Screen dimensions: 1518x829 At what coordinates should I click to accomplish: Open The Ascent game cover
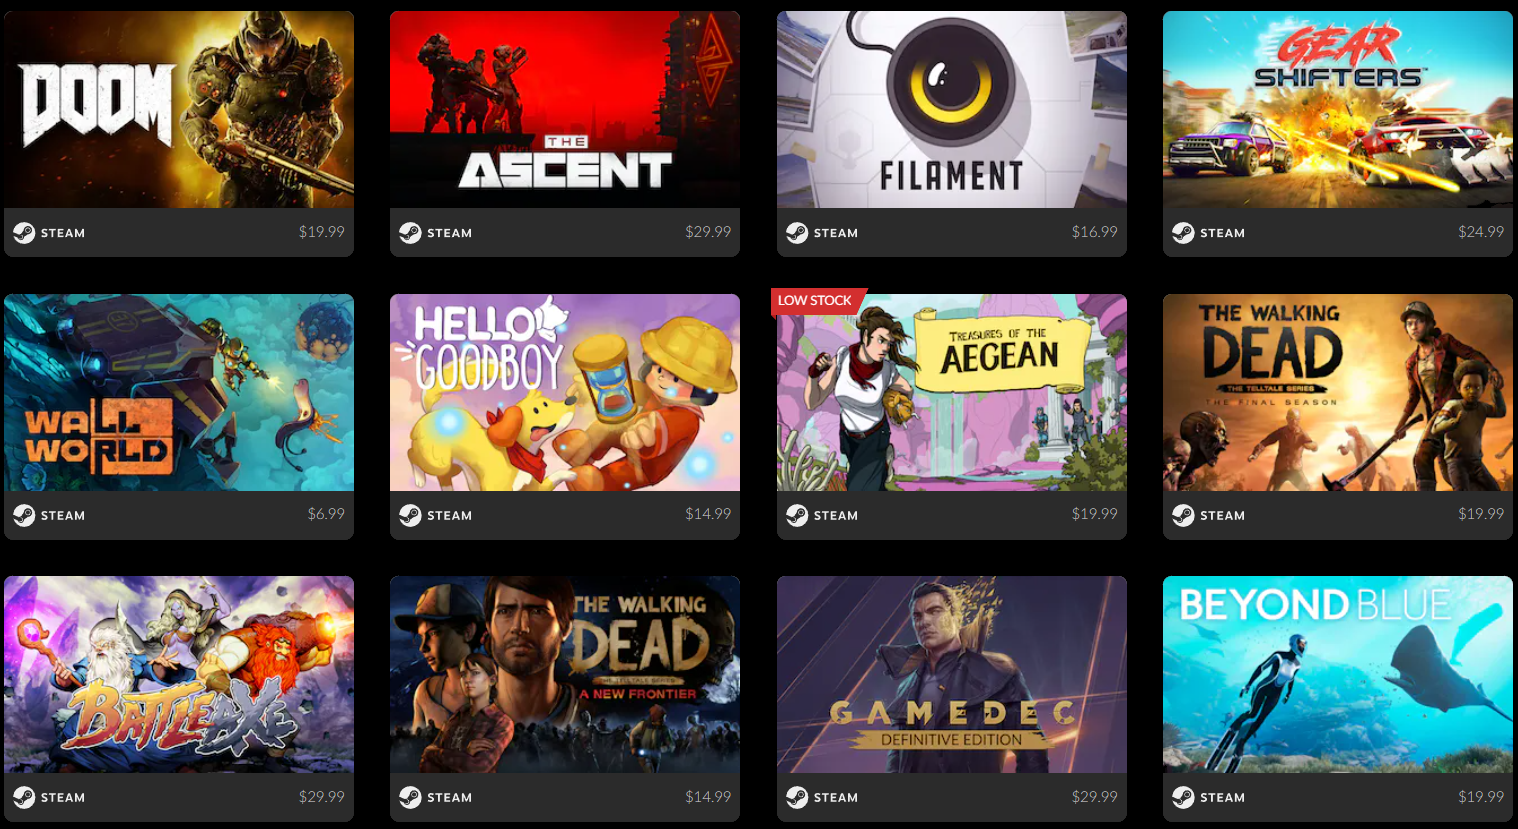[565, 110]
